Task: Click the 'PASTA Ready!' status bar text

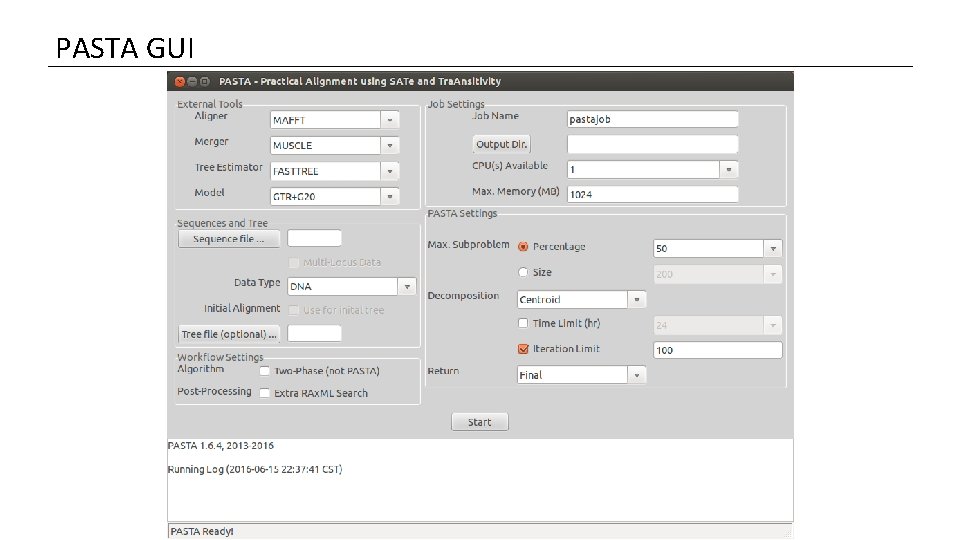Action: pyautogui.click(x=201, y=531)
